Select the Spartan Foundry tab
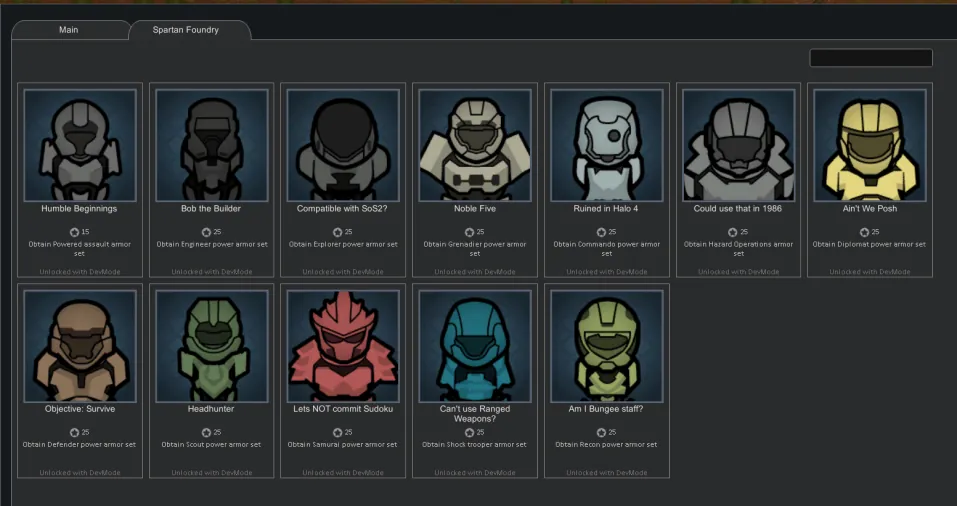957x506 pixels. [x=186, y=30]
